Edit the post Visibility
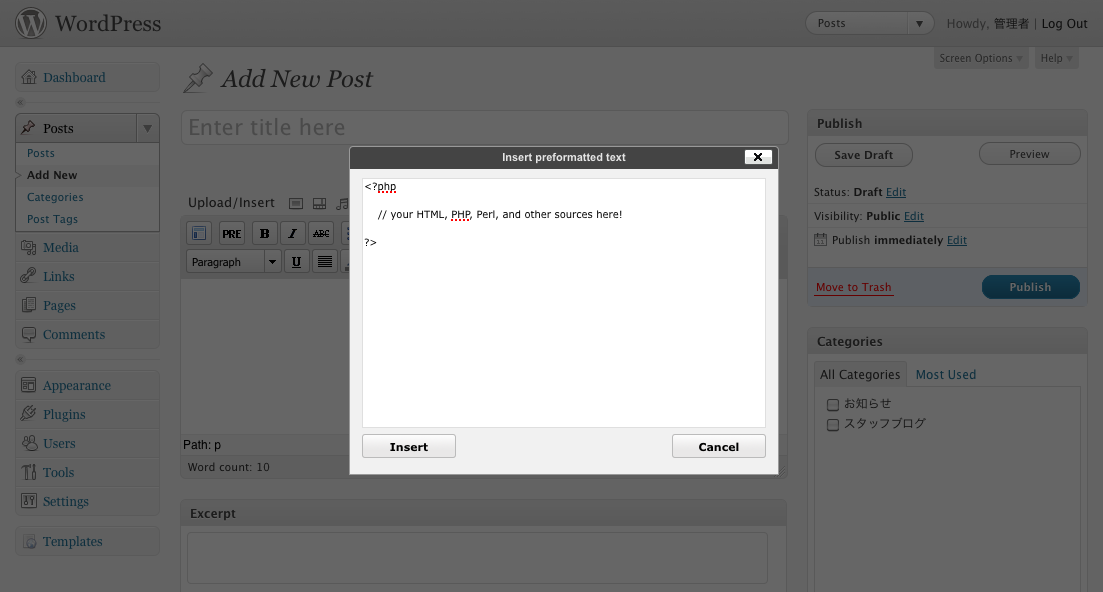 coord(914,216)
